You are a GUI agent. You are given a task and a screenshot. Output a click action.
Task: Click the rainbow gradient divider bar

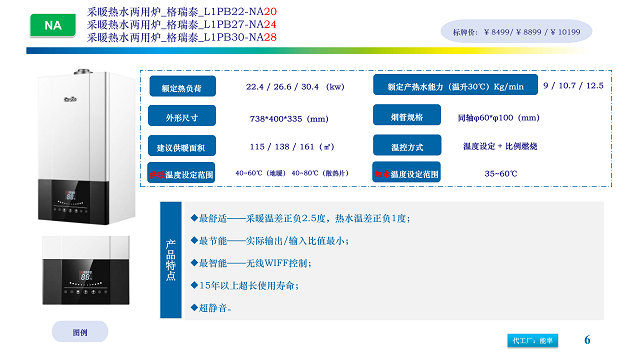(306, 51)
